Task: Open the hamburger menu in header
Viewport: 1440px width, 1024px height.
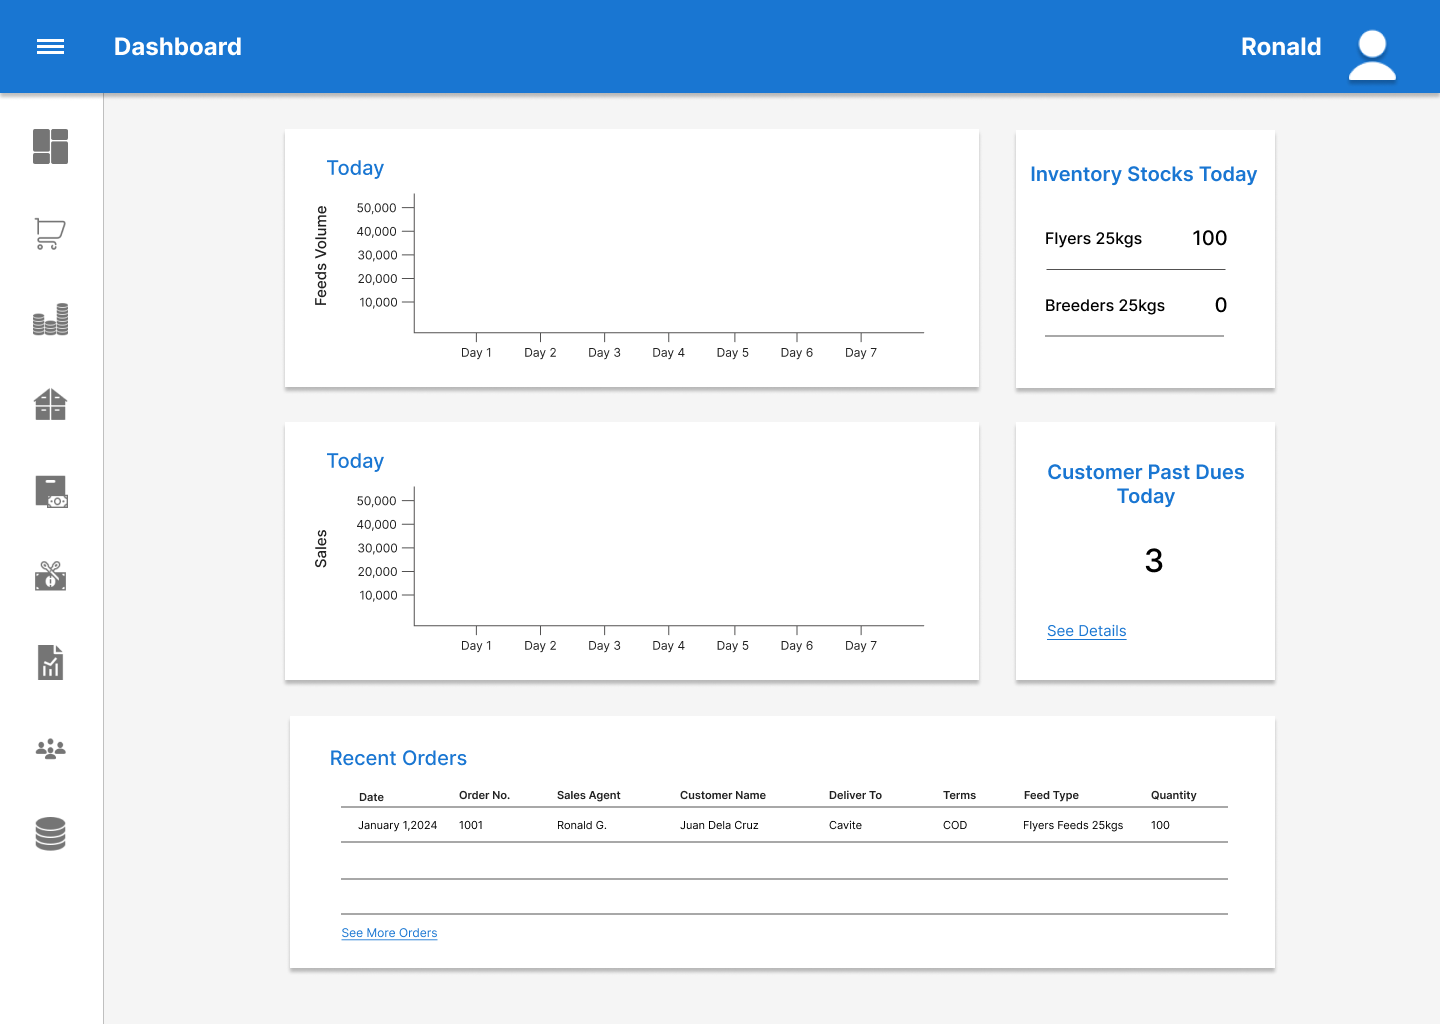Action: pyautogui.click(x=50, y=47)
